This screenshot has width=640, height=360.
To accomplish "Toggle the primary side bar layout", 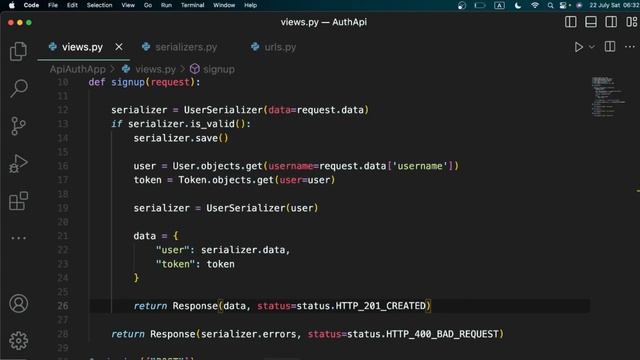I will click(x=571, y=22).
